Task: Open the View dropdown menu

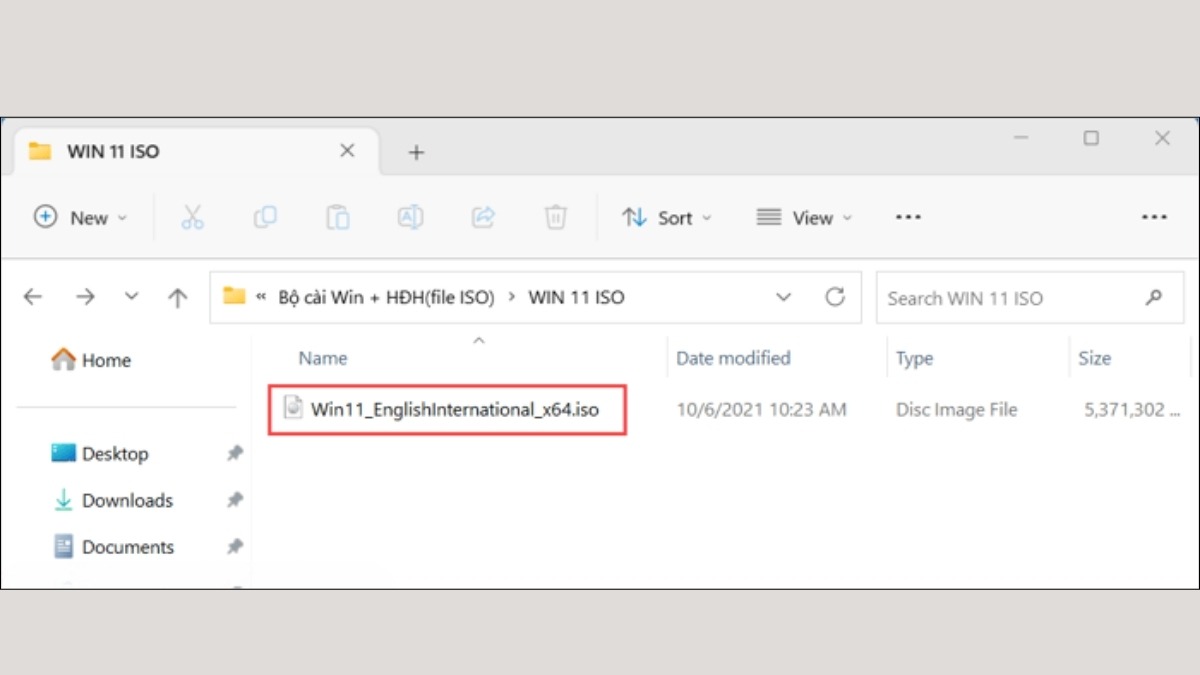Action: 805,217
